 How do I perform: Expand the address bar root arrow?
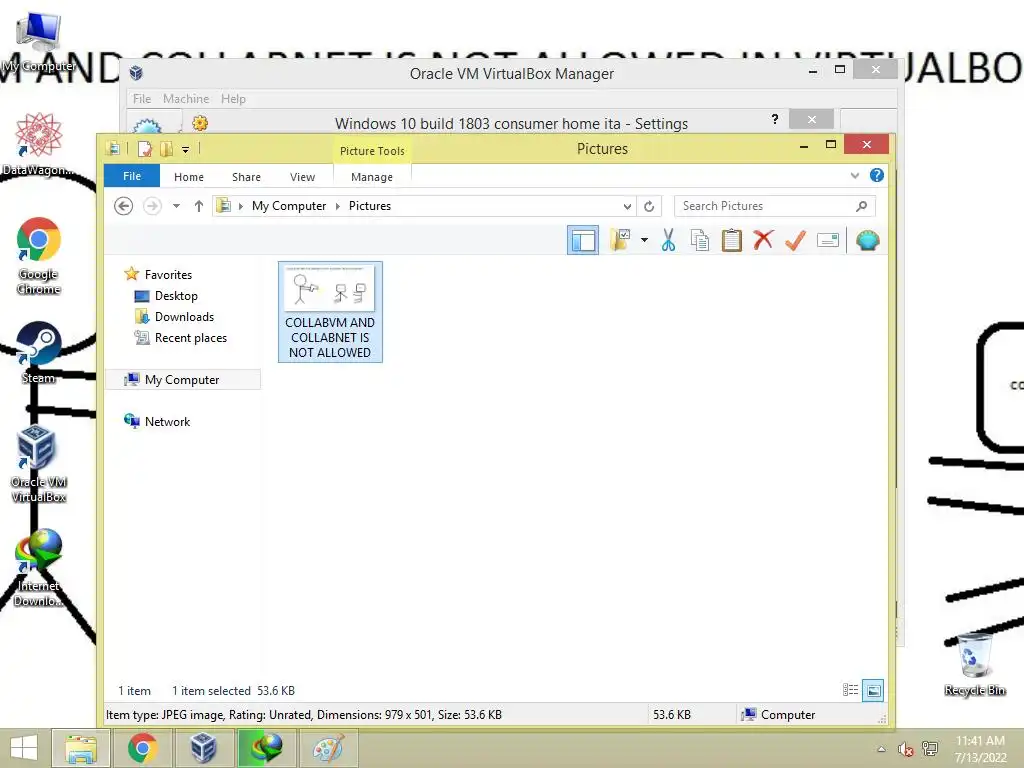click(240, 206)
